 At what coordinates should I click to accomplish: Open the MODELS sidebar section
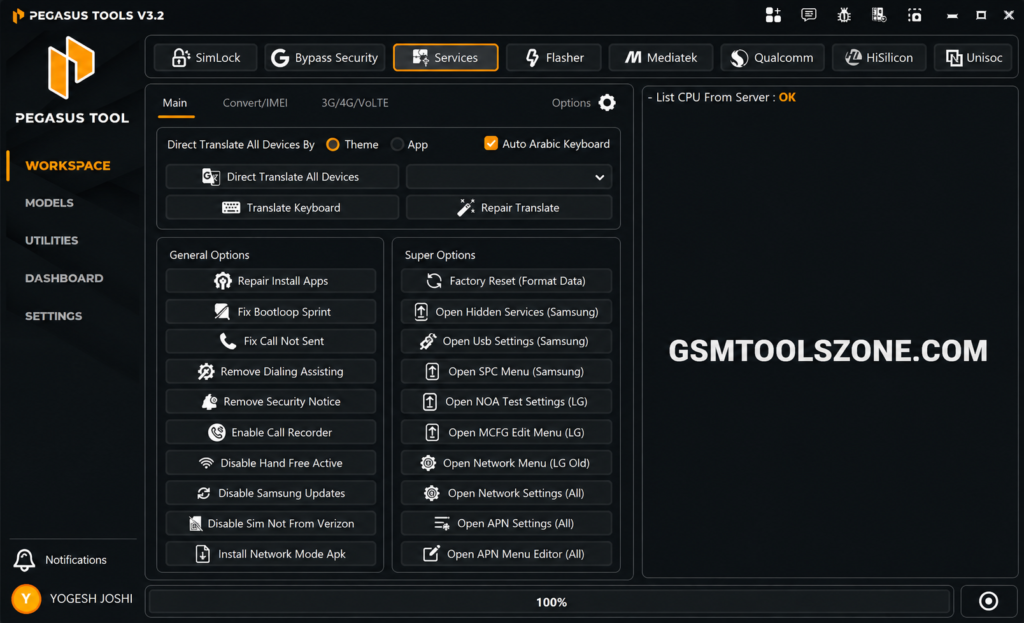49,203
